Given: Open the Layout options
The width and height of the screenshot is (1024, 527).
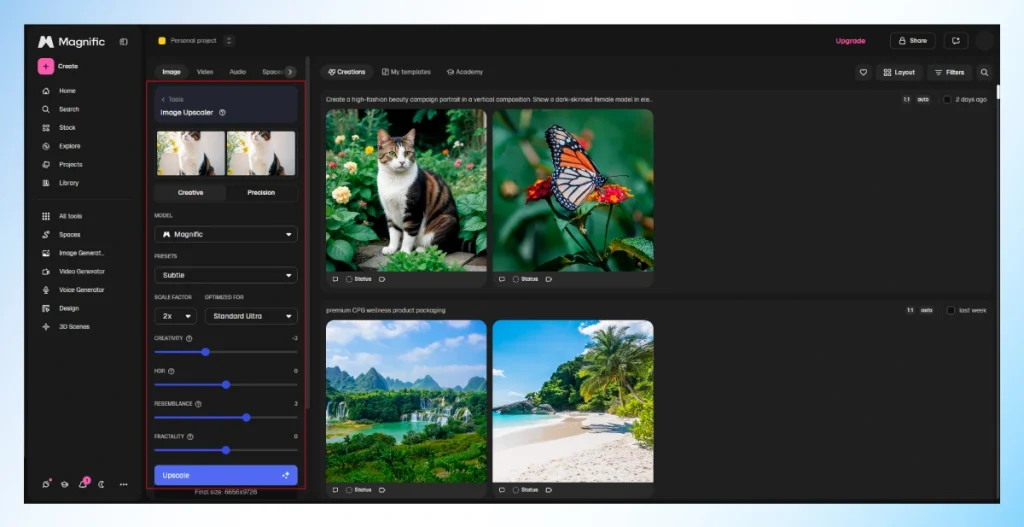Looking at the screenshot, I should coord(899,72).
